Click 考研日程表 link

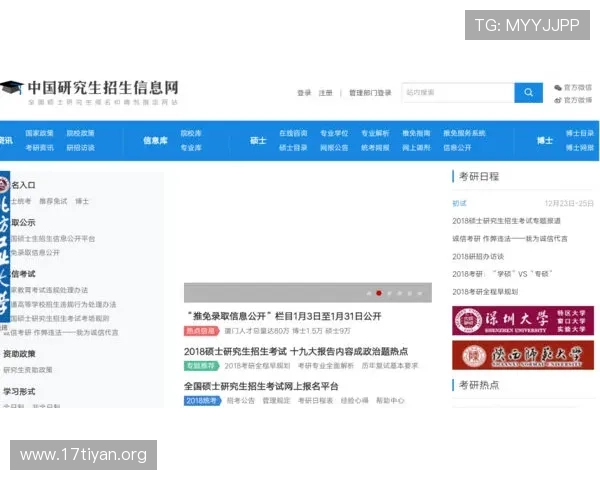pos(316,401)
